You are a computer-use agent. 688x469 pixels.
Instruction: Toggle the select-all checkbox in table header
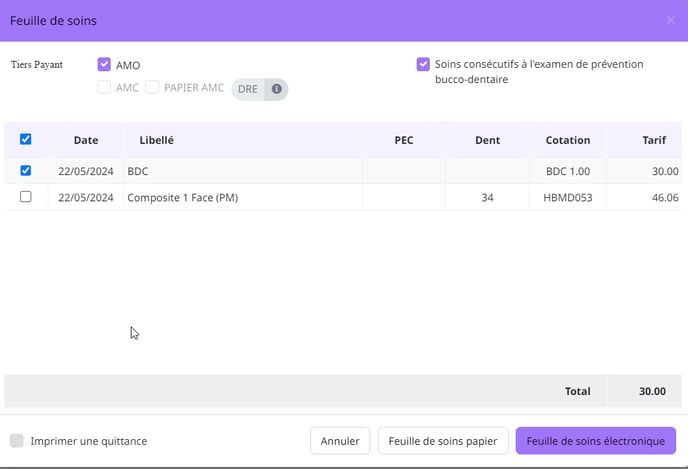click(x=26, y=140)
